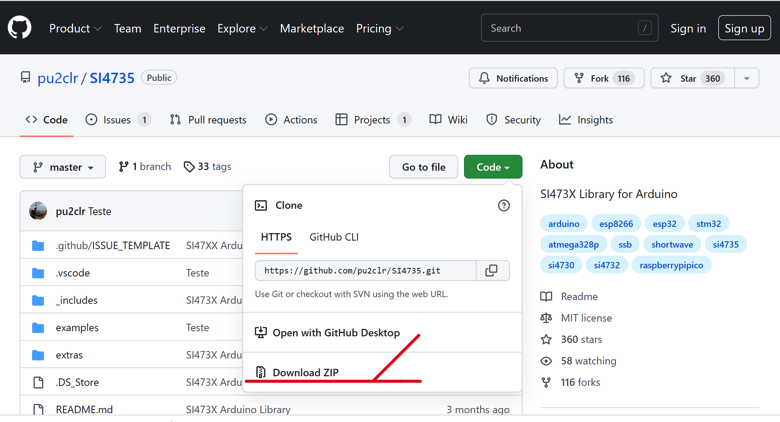Switch to the Pull requests tab
The width and height of the screenshot is (780, 422).
(x=208, y=120)
